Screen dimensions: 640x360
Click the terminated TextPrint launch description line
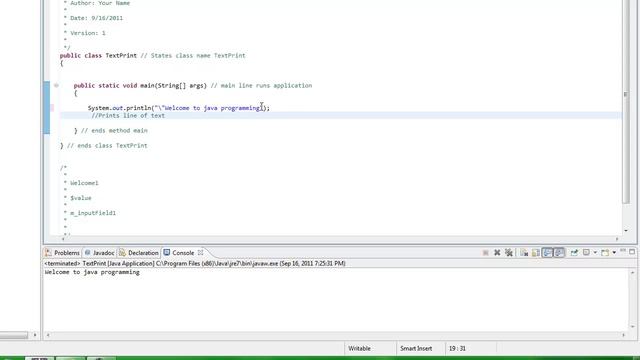click(x=195, y=263)
